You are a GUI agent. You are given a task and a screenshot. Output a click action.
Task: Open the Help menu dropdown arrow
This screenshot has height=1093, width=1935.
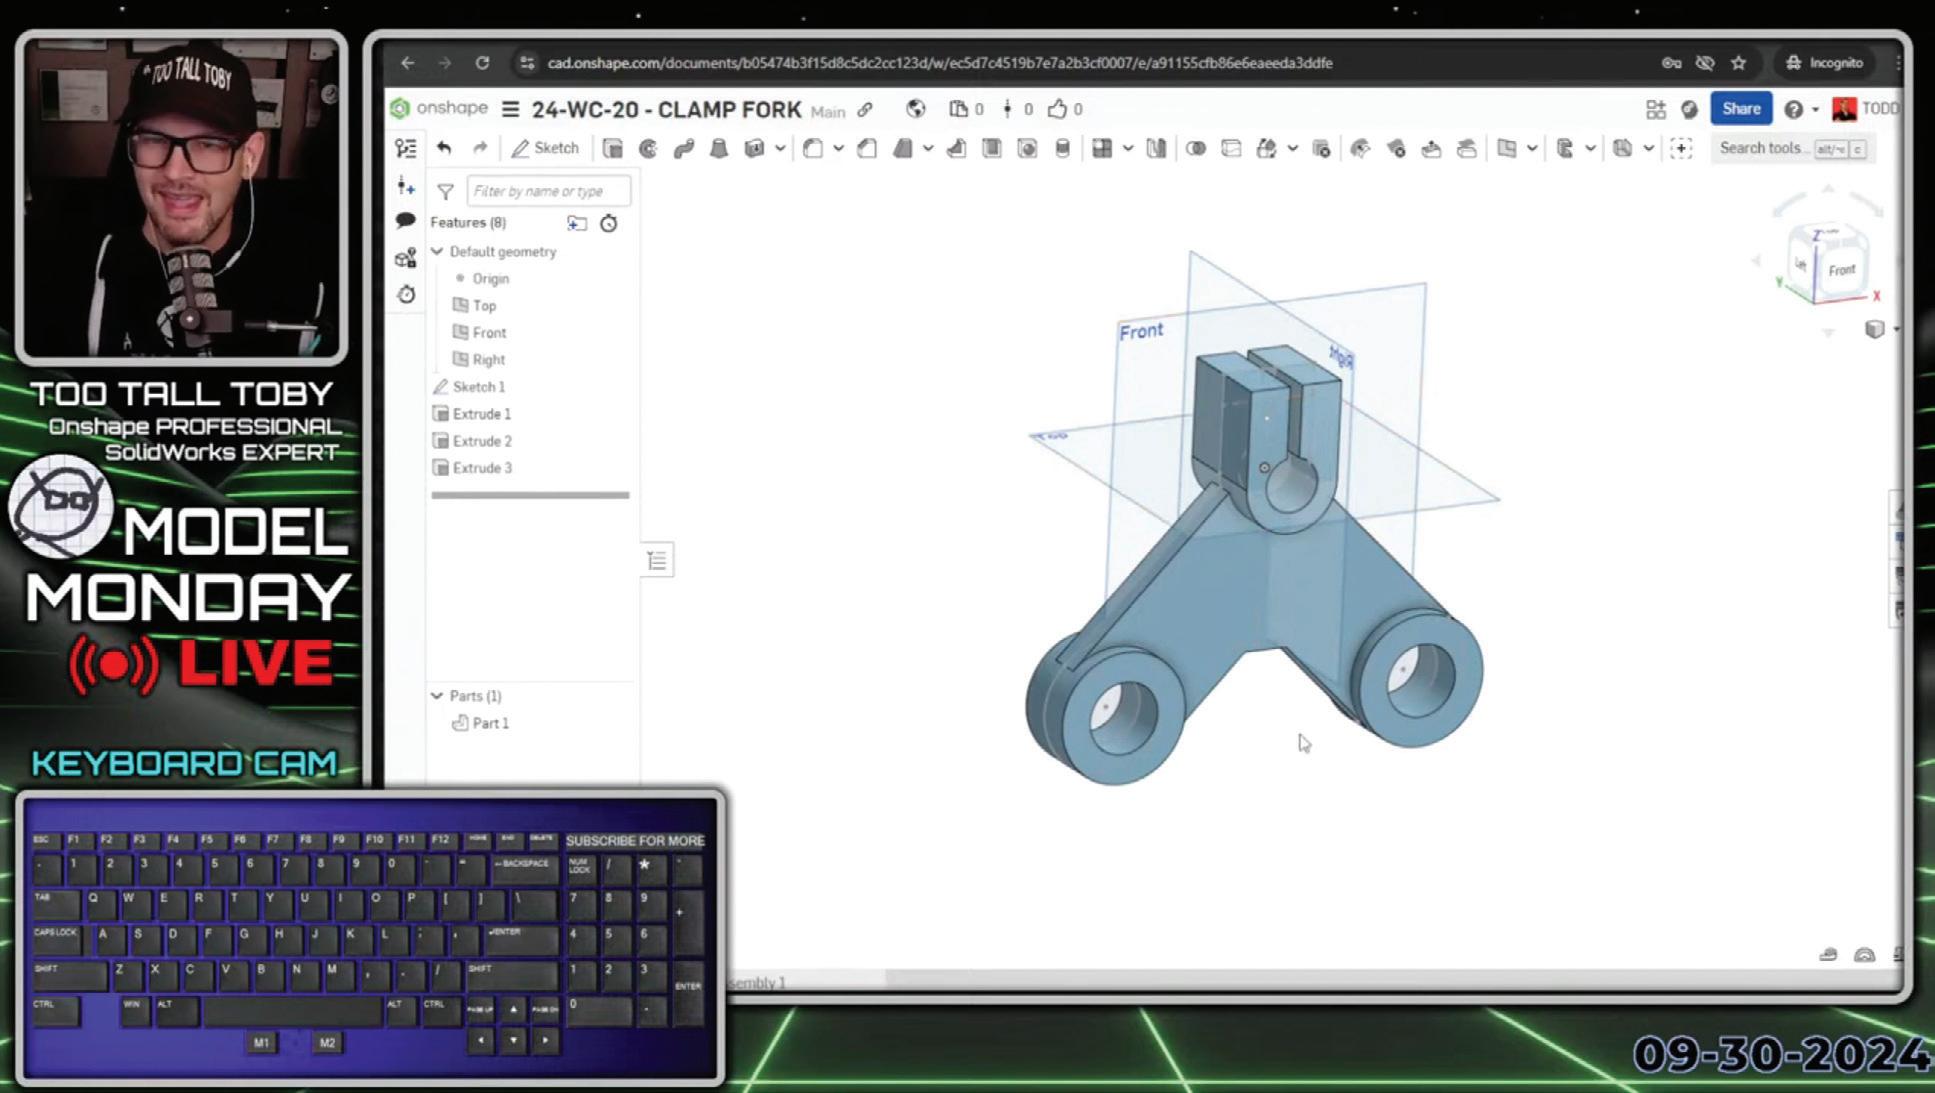click(x=1815, y=109)
